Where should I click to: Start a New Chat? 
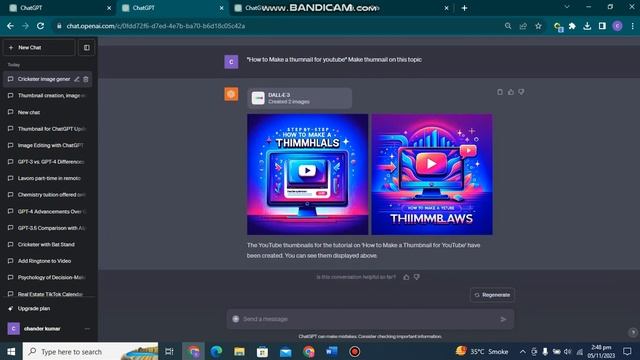[39, 47]
